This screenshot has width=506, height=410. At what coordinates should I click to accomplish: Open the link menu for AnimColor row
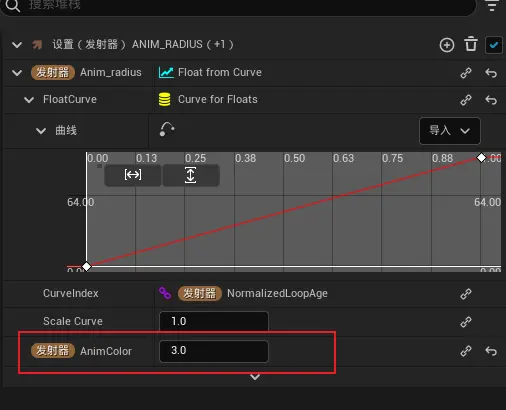(466, 351)
